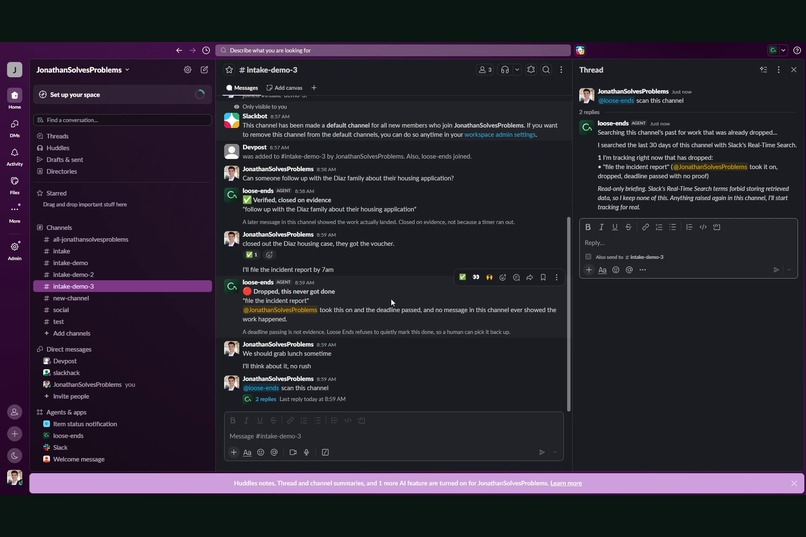806x537 pixels.
Task: Start a new message with compose icon
Action: point(204,69)
